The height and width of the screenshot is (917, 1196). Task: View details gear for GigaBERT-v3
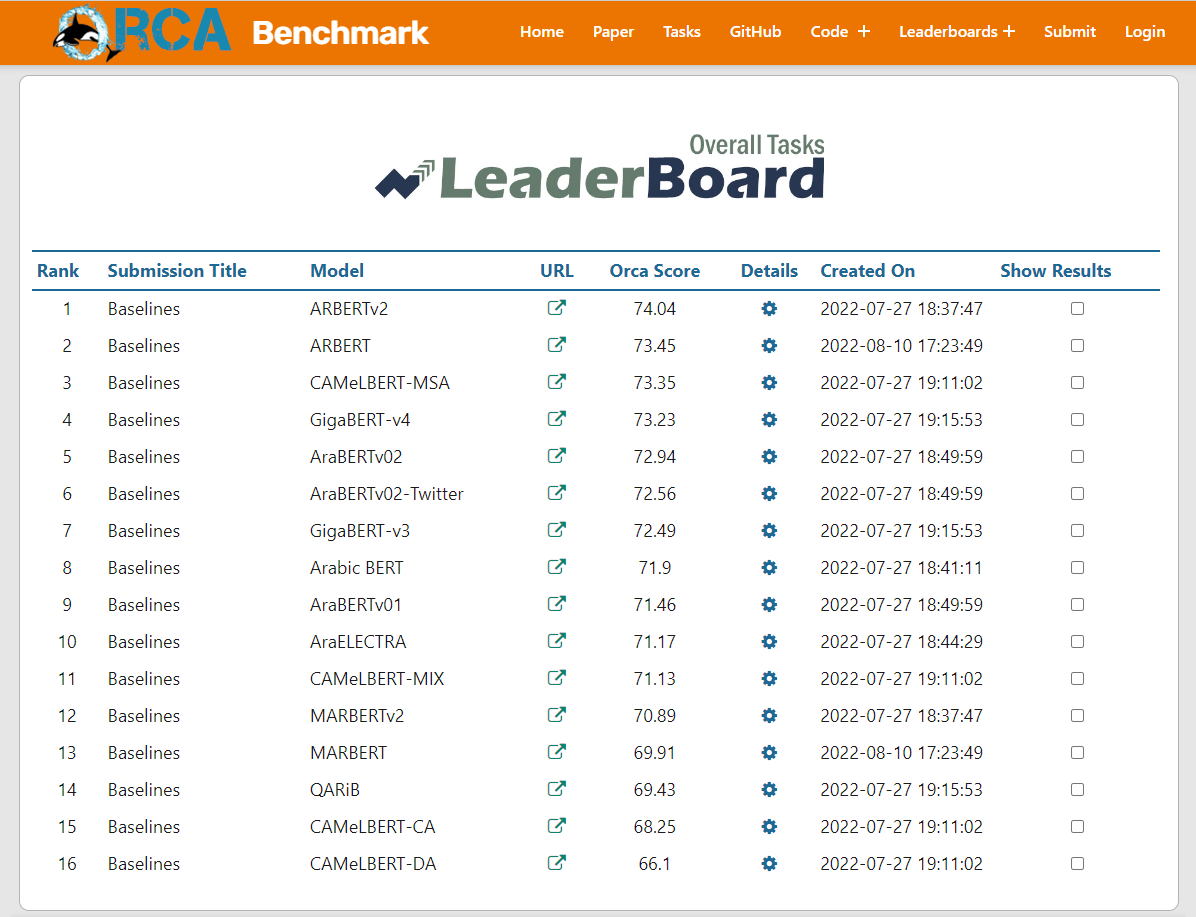pos(769,530)
